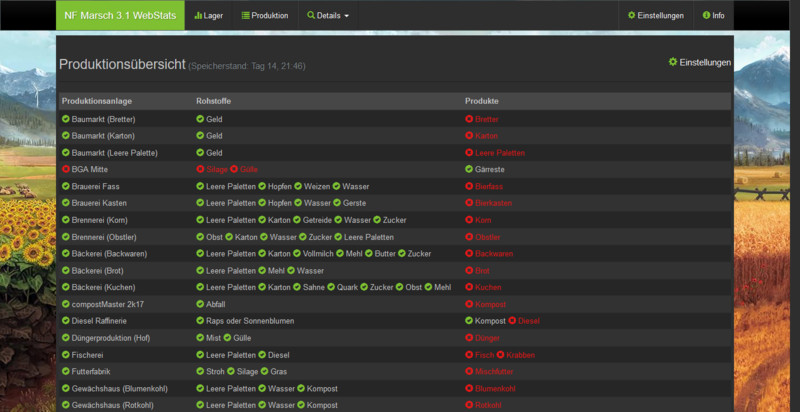Click the green check next to Abfall
This screenshot has height=412, width=800.
tap(200, 304)
